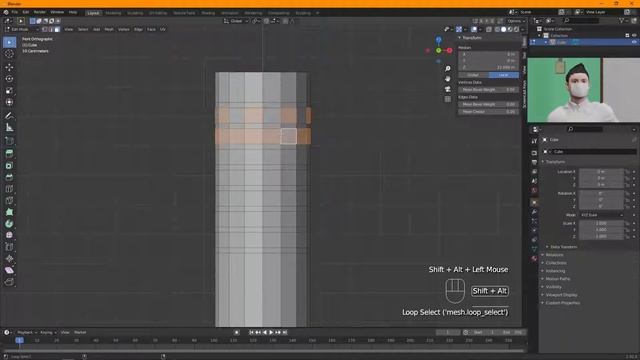Click the timeline Marker menu
The height and width of the screenshot is (360, 640).
(80, 333)
